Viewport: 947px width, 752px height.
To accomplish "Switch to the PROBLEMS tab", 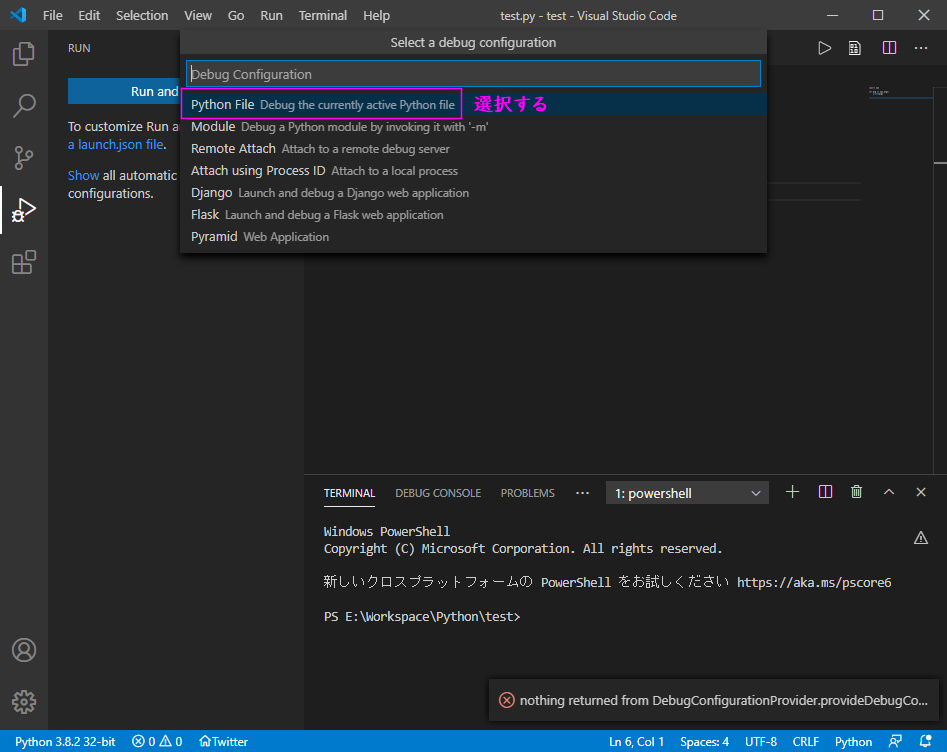I will click(x=527, y=493).
